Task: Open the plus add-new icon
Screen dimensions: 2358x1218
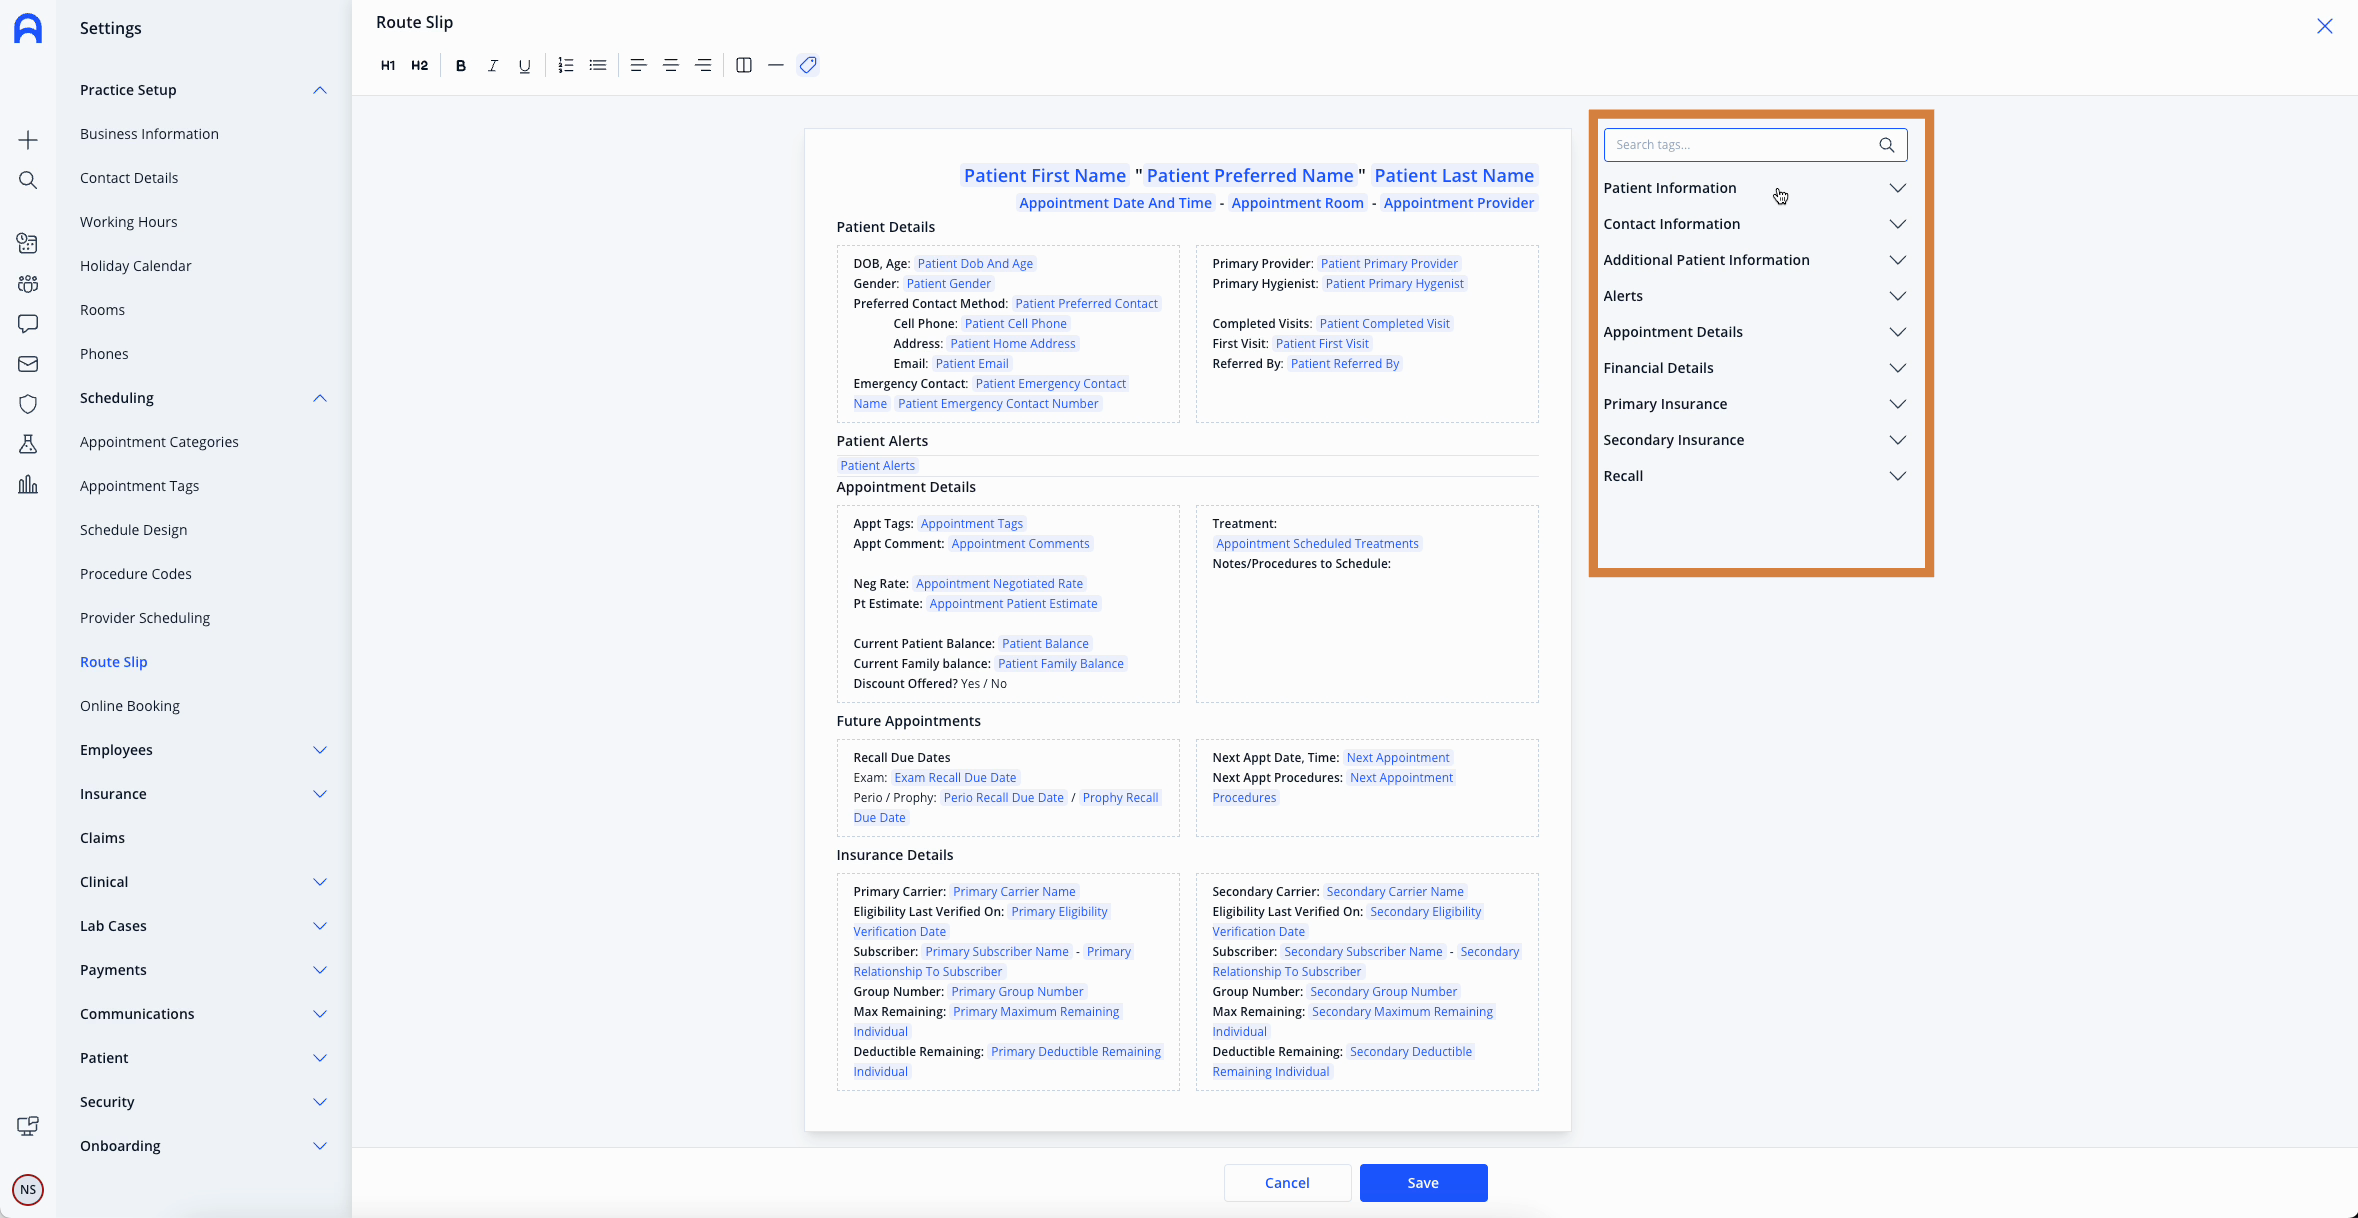Action: (28, 140)
